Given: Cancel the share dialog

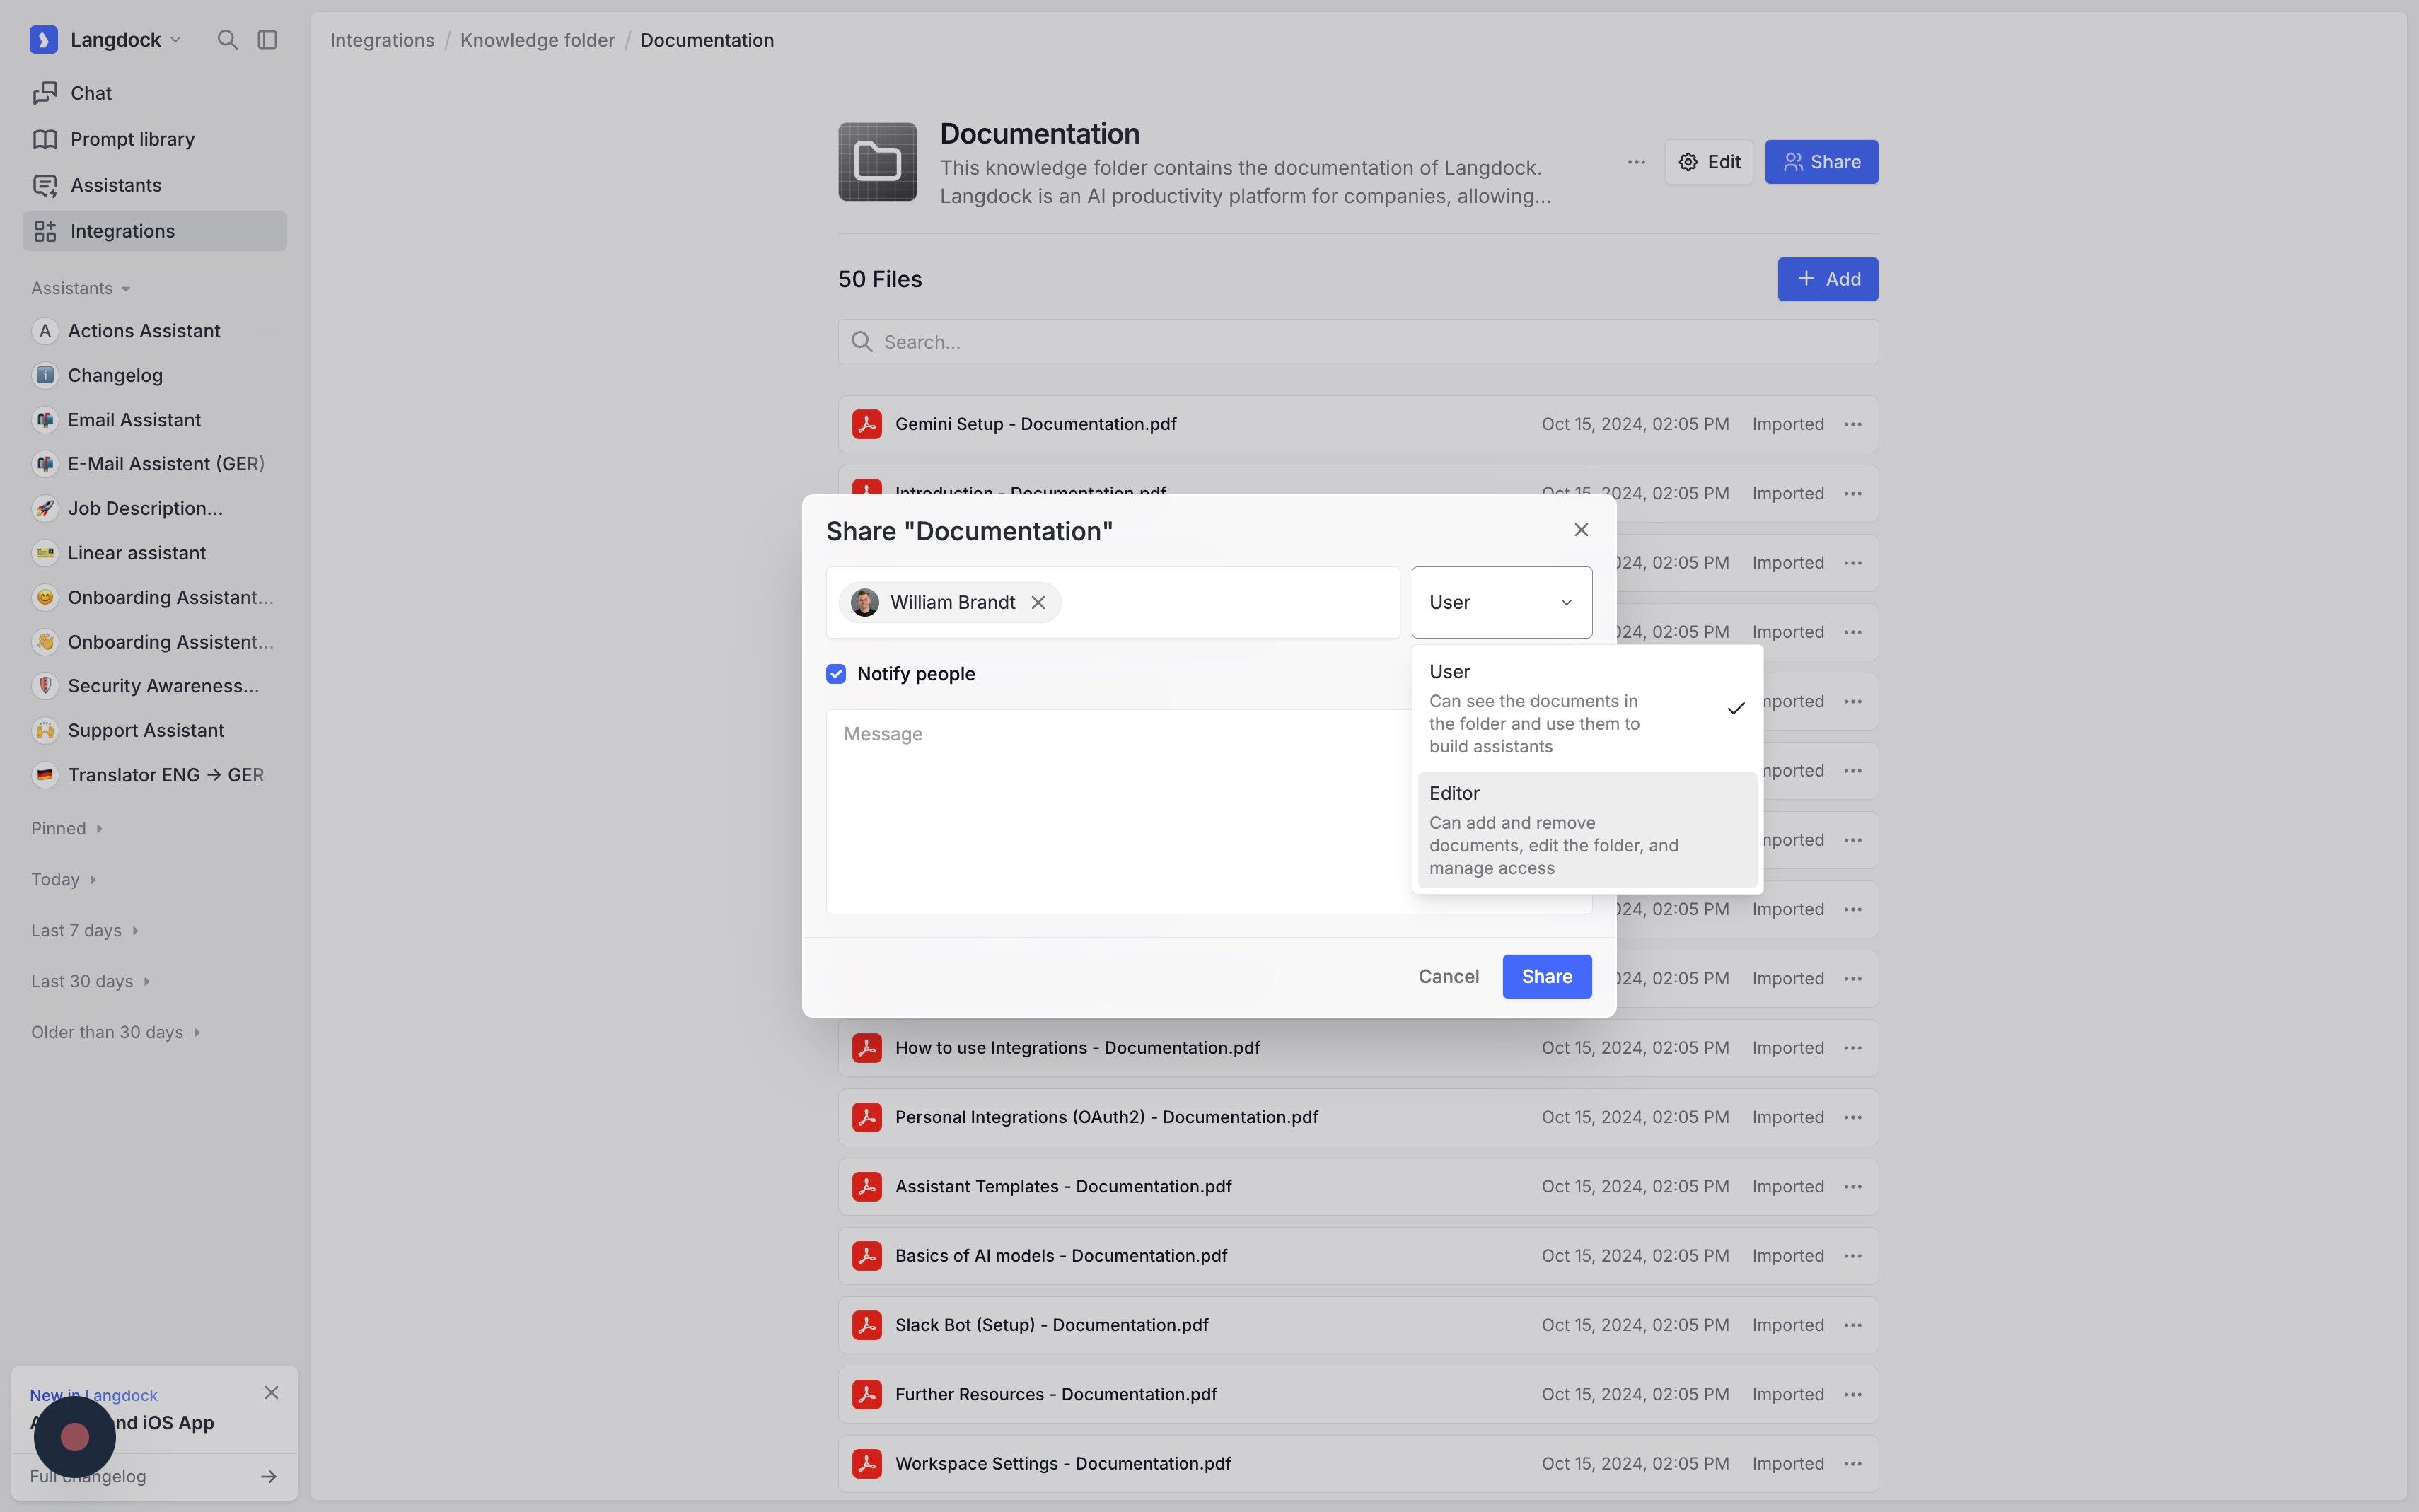Looking at the screenshot, I should click(1448, 976).
